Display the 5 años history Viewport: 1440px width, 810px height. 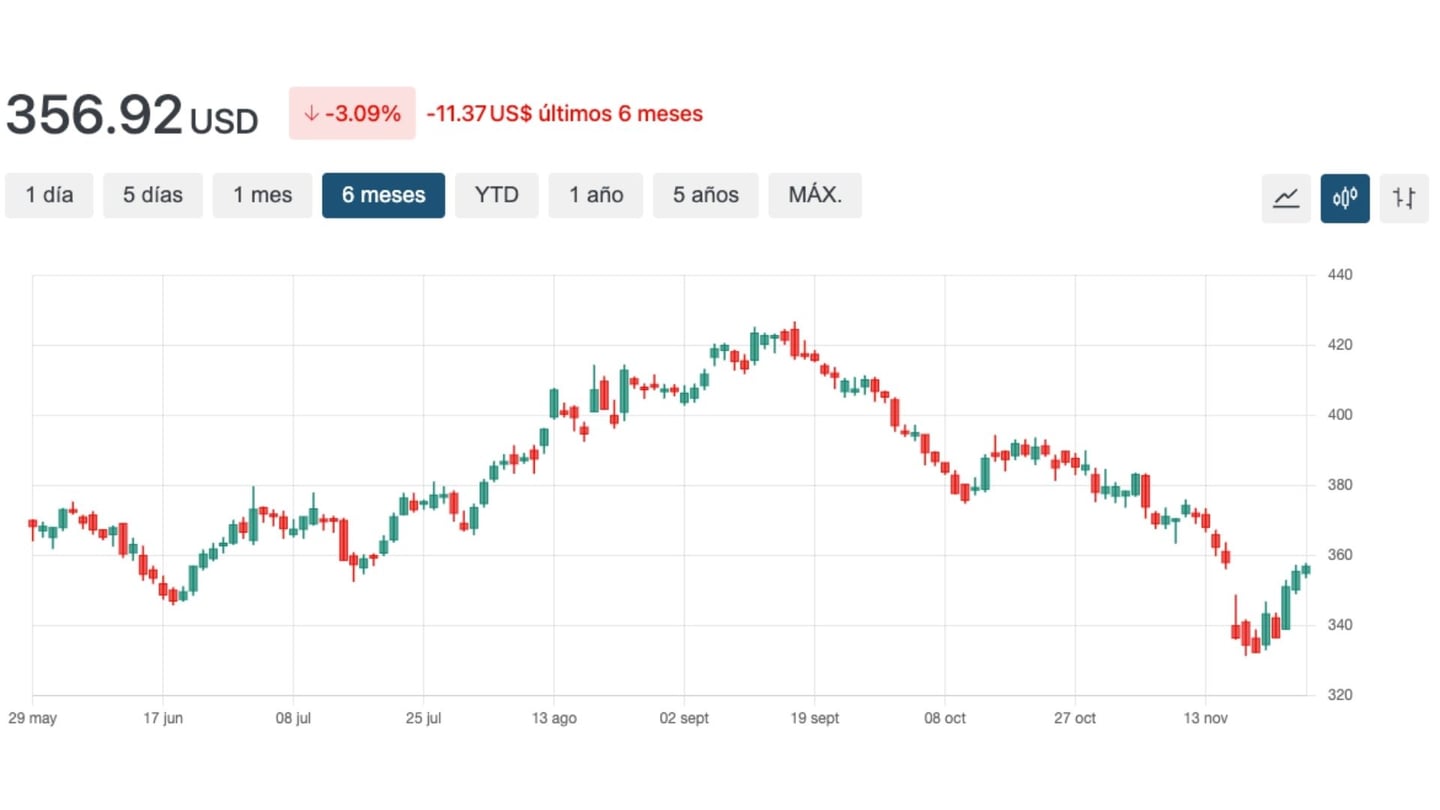click(705, 195)
